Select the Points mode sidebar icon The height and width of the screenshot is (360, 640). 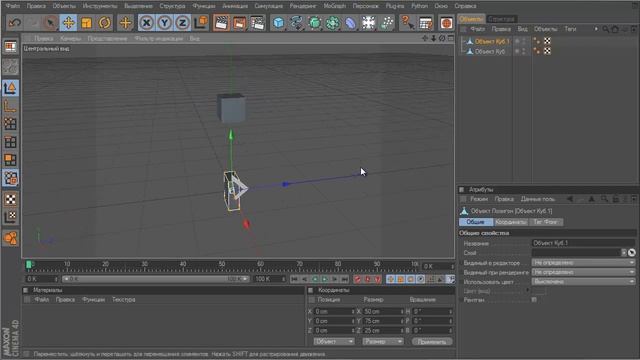coord(10,124)
